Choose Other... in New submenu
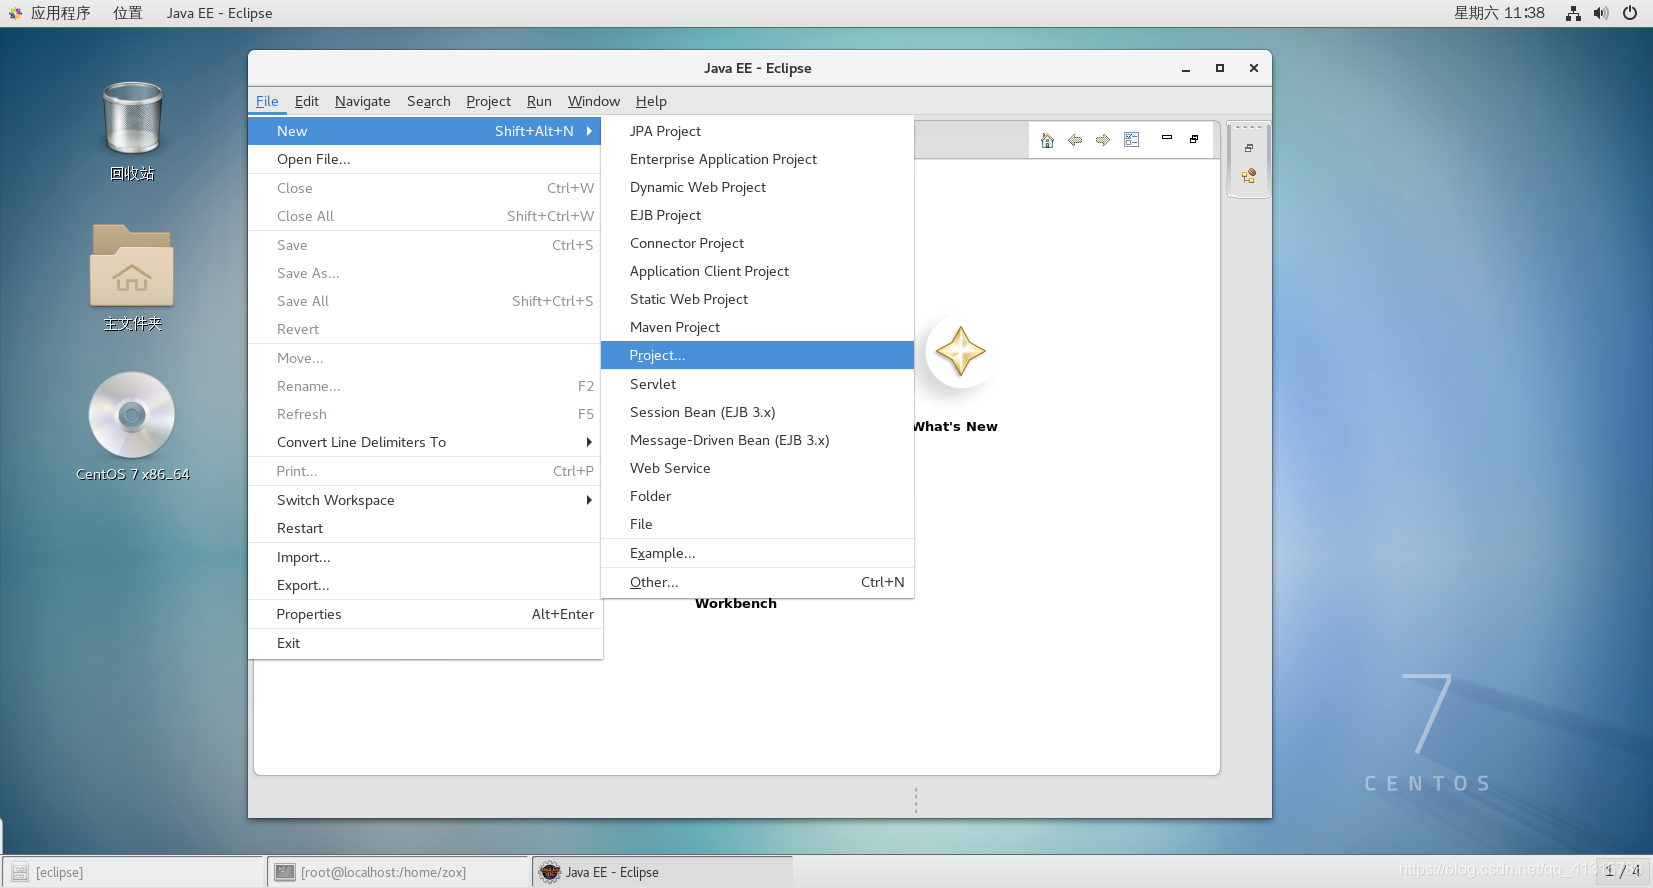 coord(757,582)
